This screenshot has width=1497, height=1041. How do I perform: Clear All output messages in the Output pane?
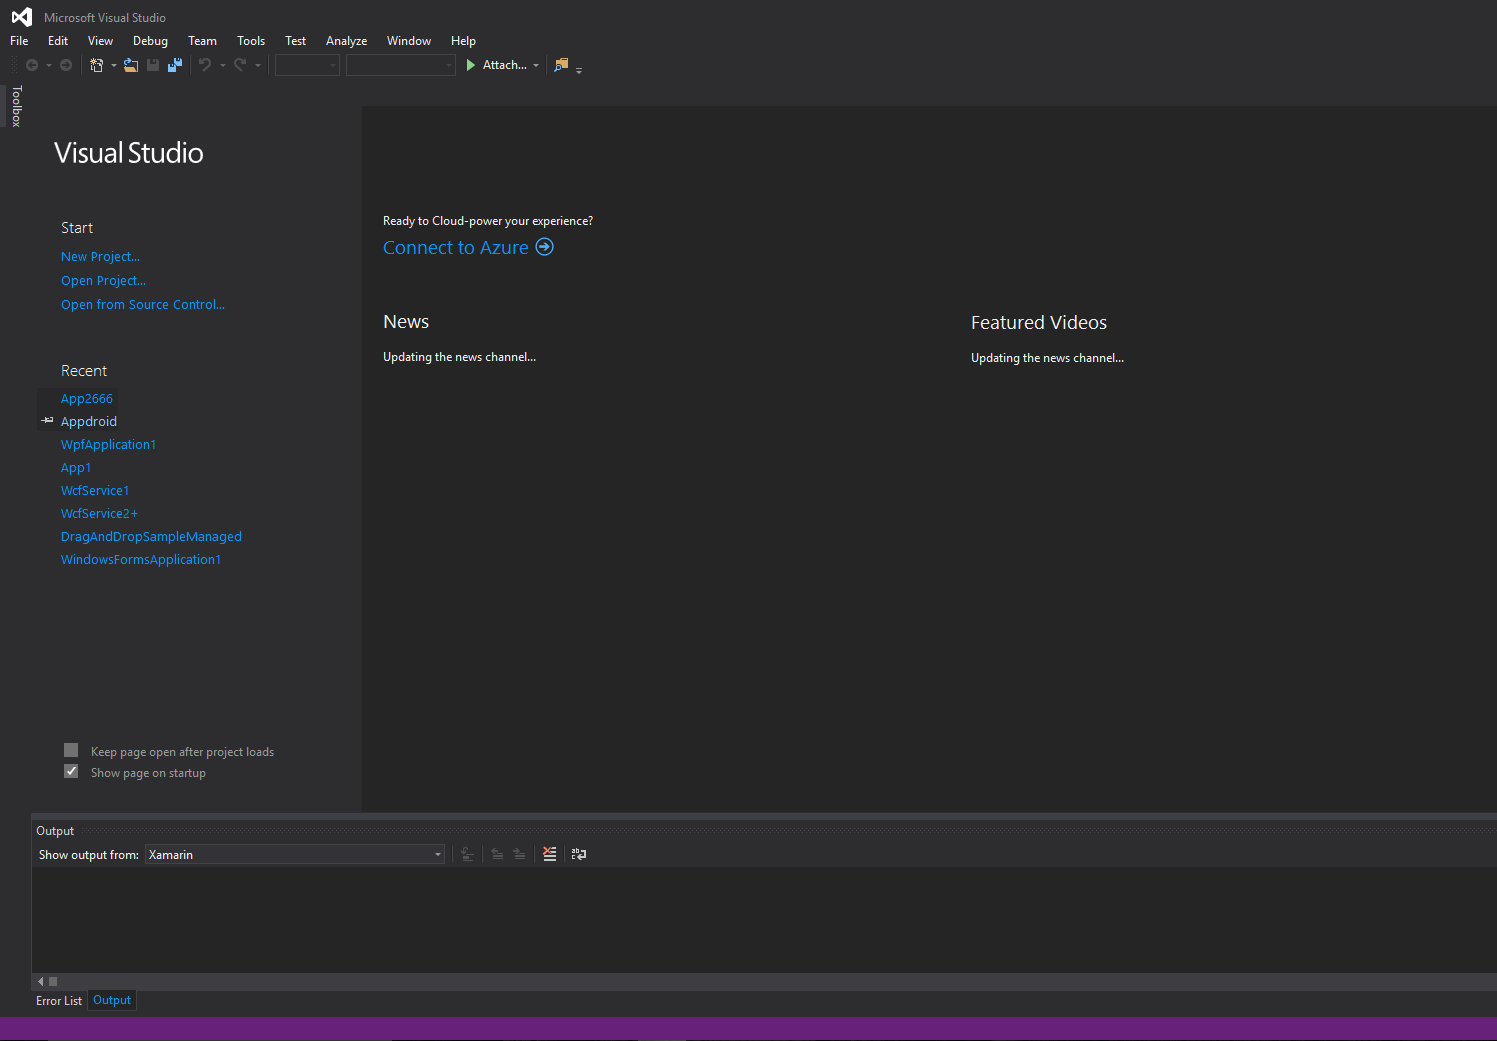tap(549, 854)
